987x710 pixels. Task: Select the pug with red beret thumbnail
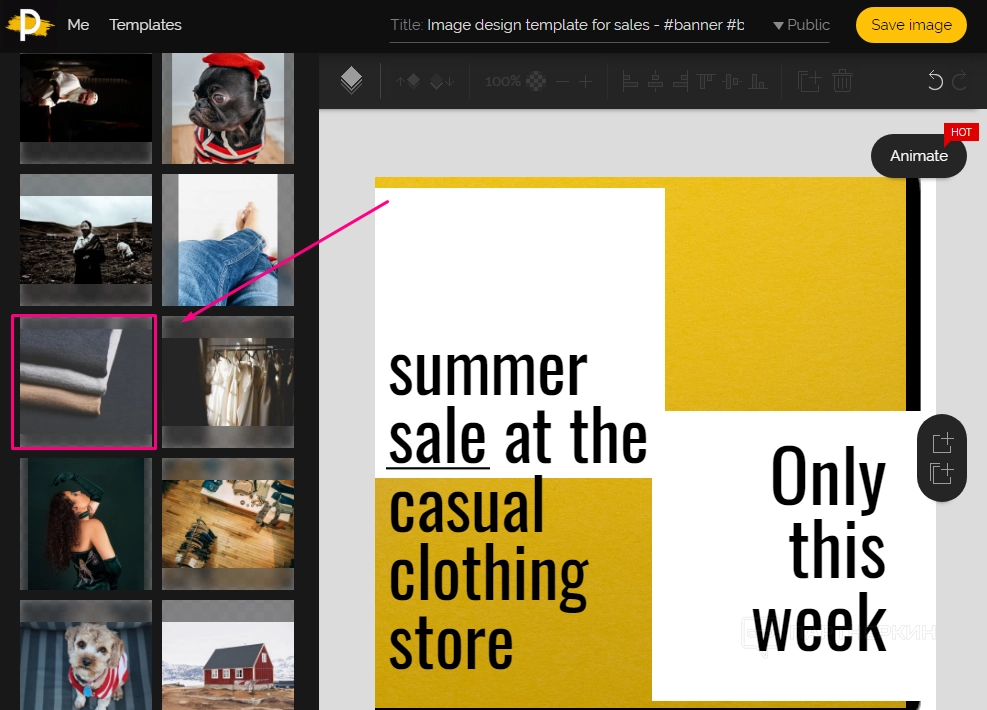tap(228, 108)
